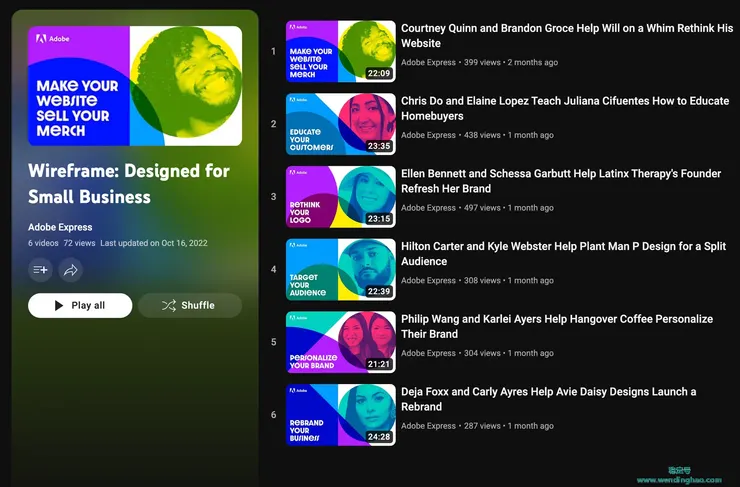Open the large playlist cover thumbnail
The width and height of the screenshot is (740, 487).
pos(135,86)
